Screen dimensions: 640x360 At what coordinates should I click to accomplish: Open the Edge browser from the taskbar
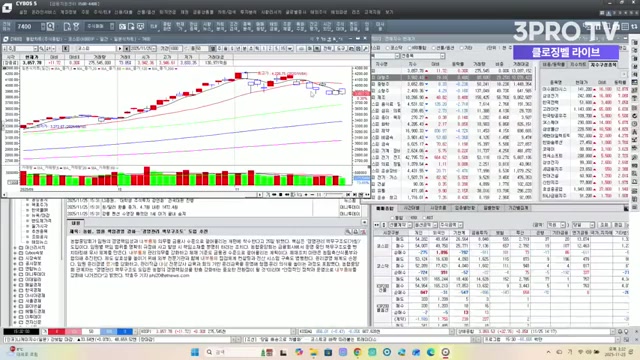[x=431, y=352]
